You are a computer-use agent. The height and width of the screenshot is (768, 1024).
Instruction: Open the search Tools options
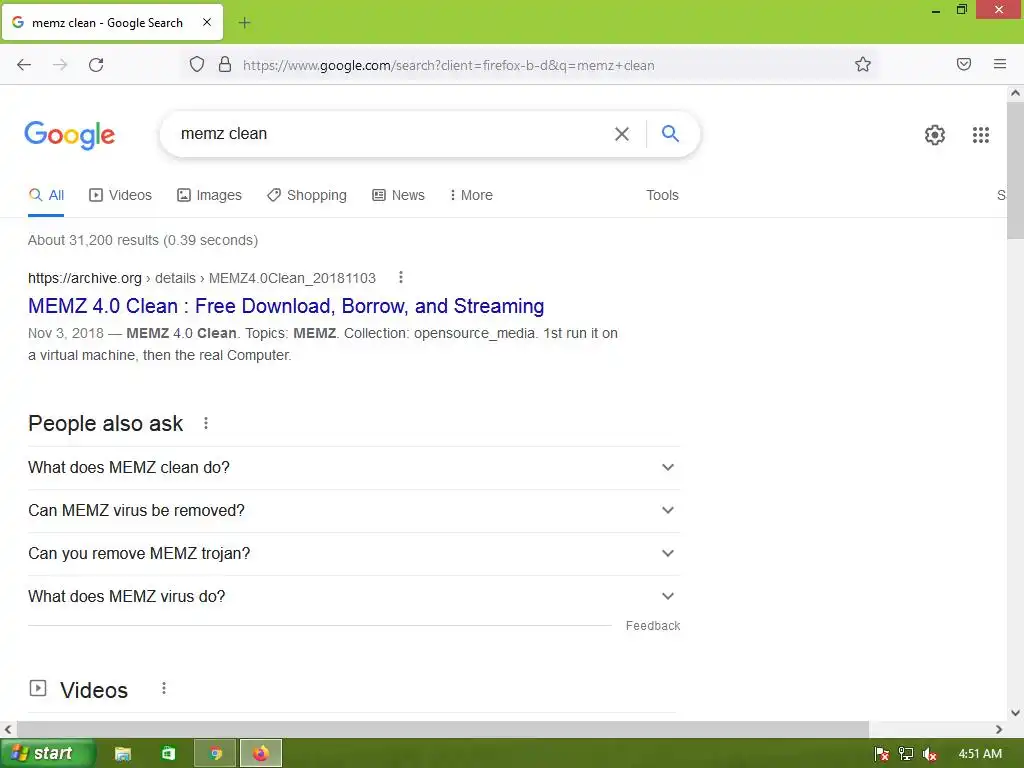pyautogui.click(x=662, y=195)
